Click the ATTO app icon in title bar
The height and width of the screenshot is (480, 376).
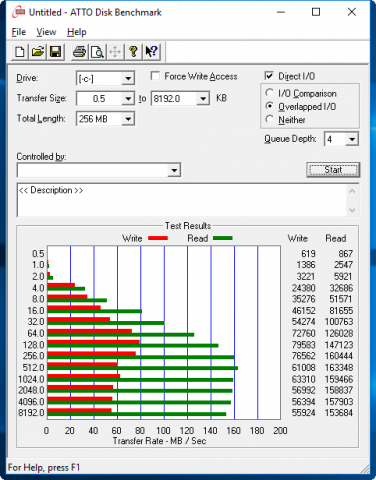tap(18, 12)
